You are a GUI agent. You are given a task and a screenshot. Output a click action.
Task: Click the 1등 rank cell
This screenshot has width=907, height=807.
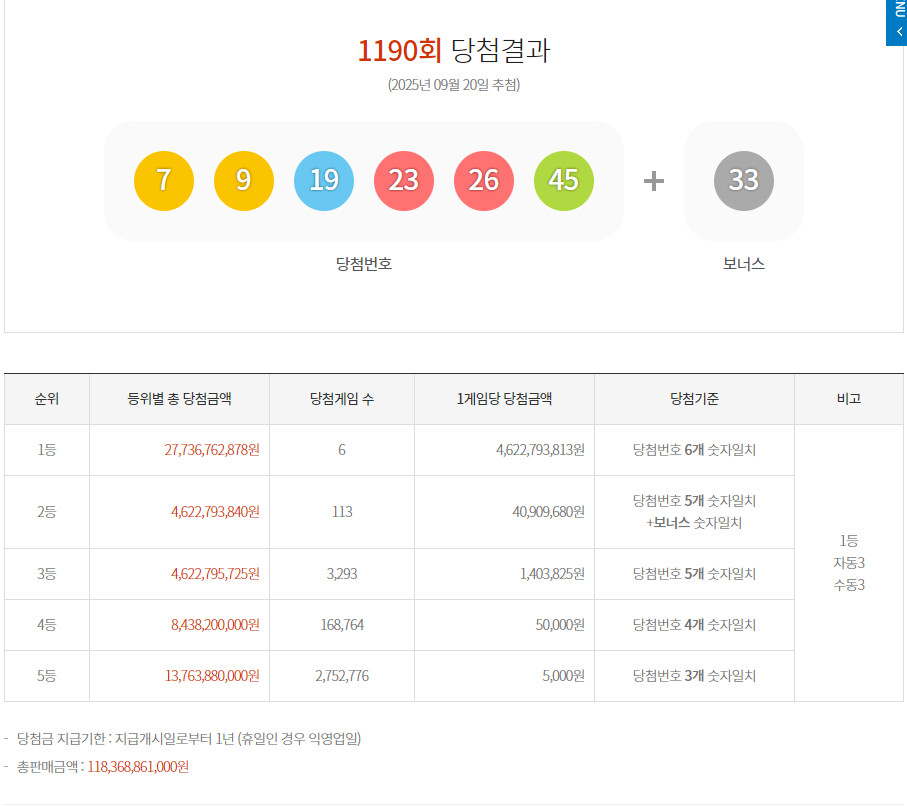tap(47, 450)
